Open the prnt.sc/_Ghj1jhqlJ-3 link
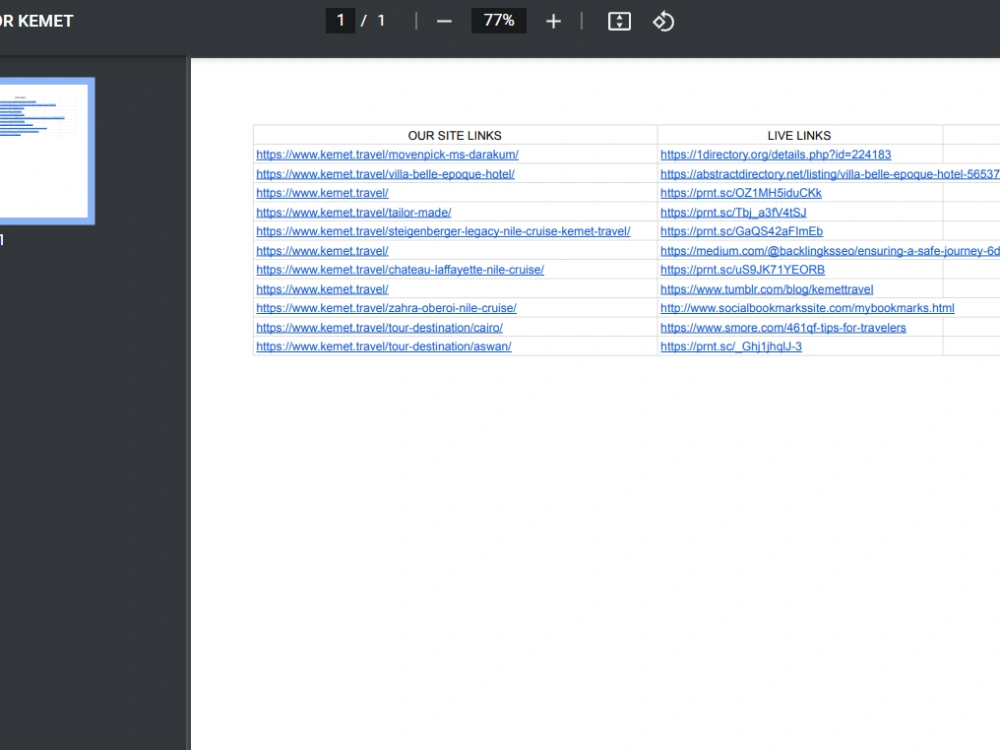 [x=731, y=346]
